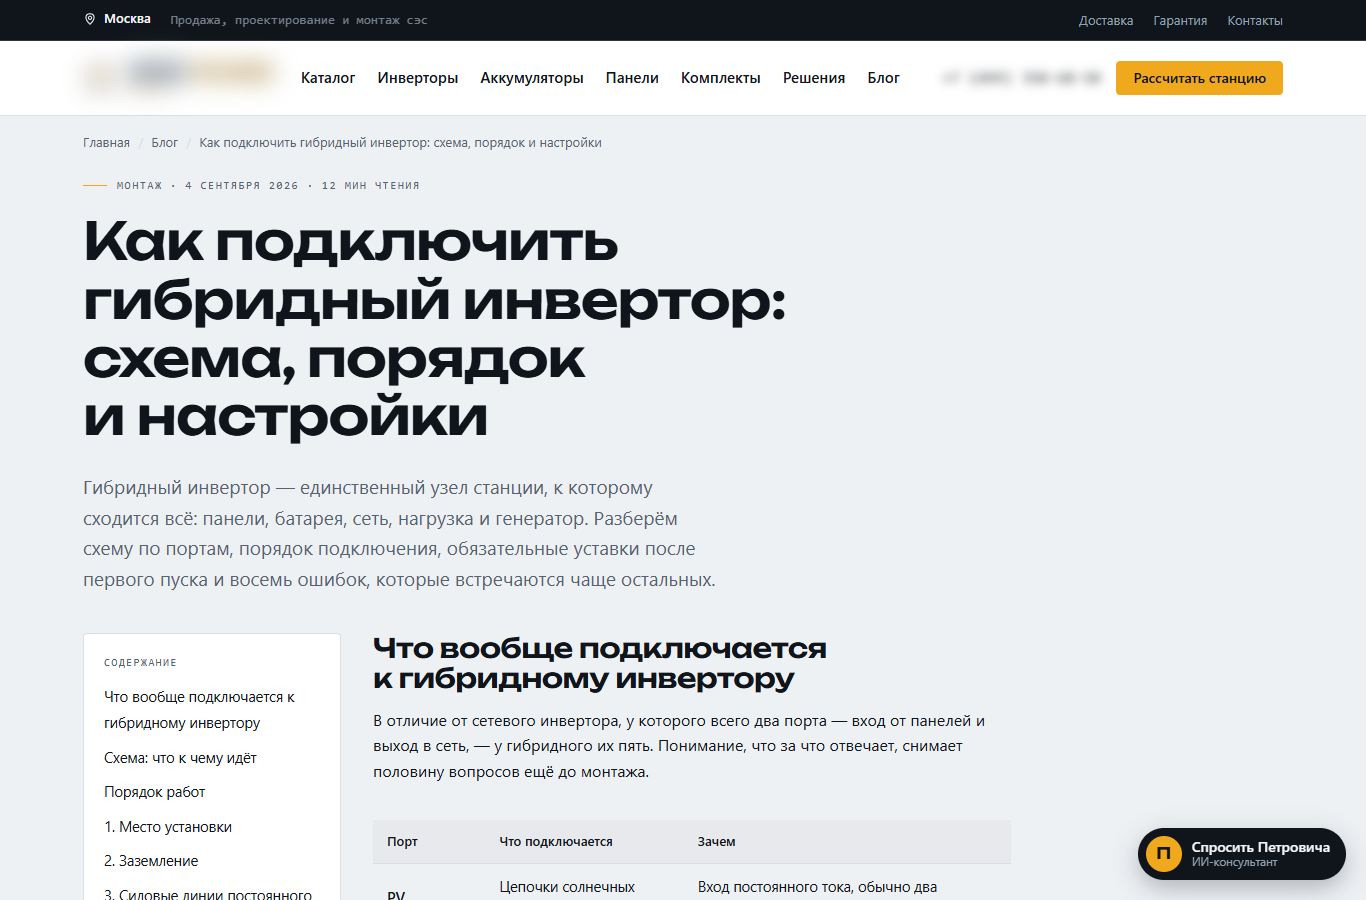Click the 'Что подключается' column header
The image size is (1366, 900).
point(556,842)
